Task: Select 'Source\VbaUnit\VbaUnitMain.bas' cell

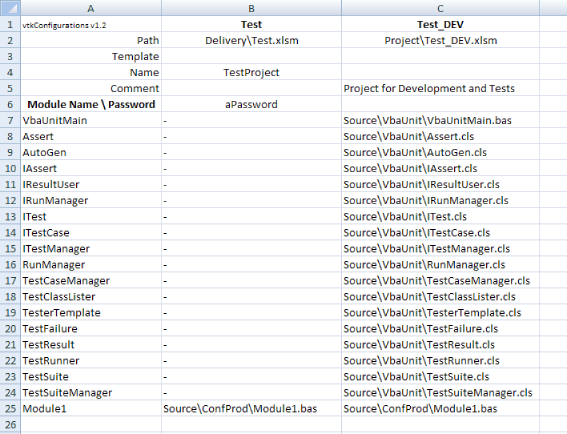Action: (440, 120)
